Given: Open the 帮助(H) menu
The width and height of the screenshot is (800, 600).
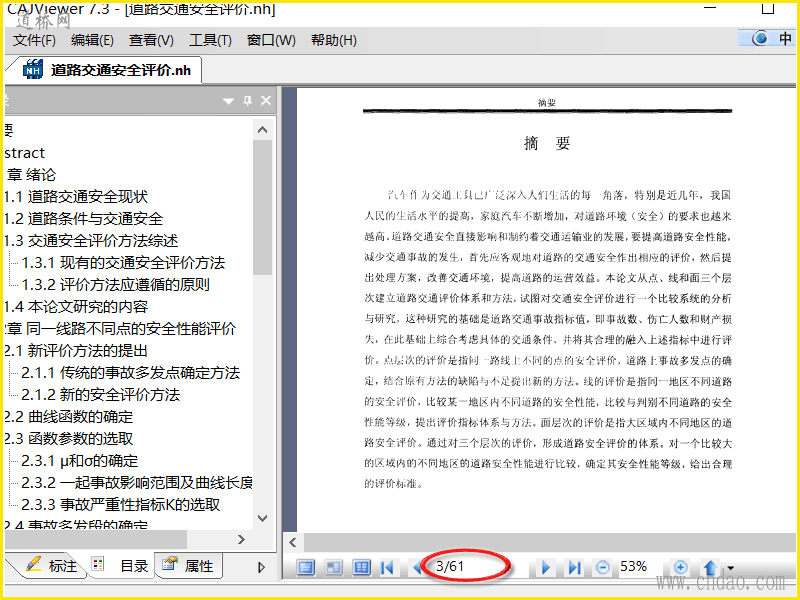Looking at the screenshot, I should [334, 40].
